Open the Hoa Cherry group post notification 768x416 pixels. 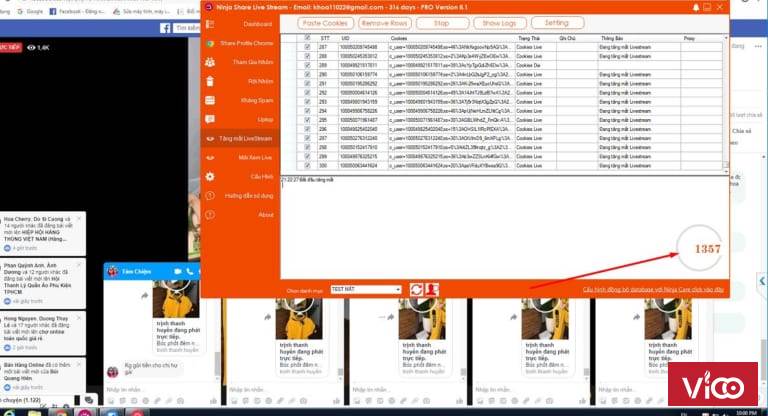[42, 233]
